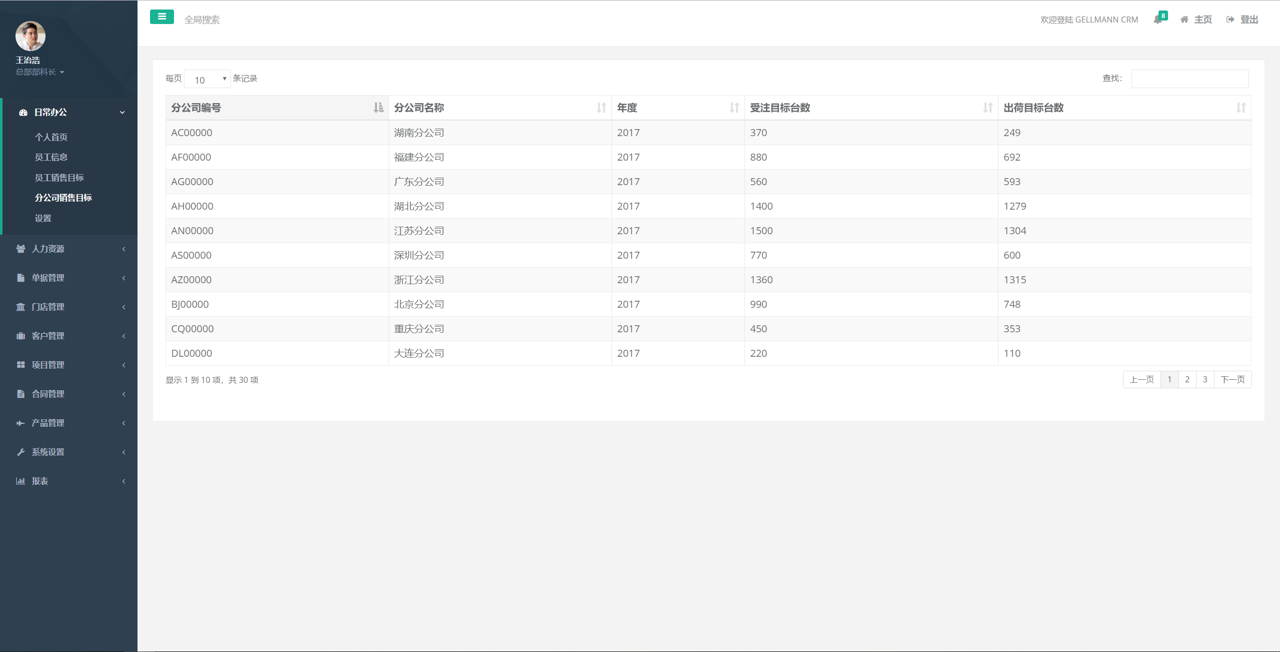Sort by 分公司编号 column sort icon
Screen dimensions: 1280x652
click(378, 108)
